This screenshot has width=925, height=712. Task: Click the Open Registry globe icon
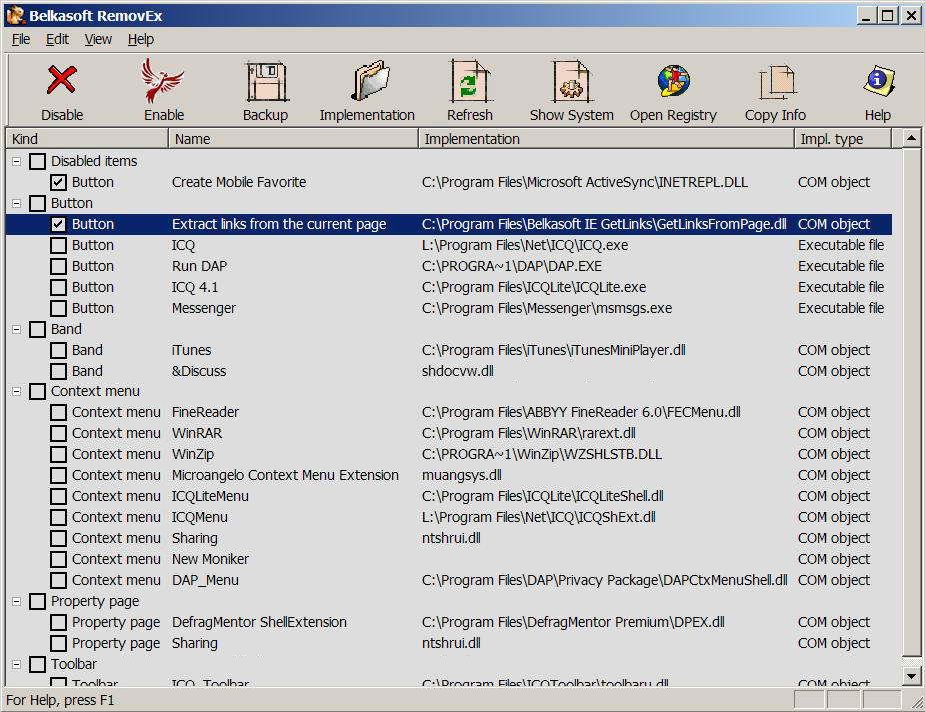[x=673, y=80]
